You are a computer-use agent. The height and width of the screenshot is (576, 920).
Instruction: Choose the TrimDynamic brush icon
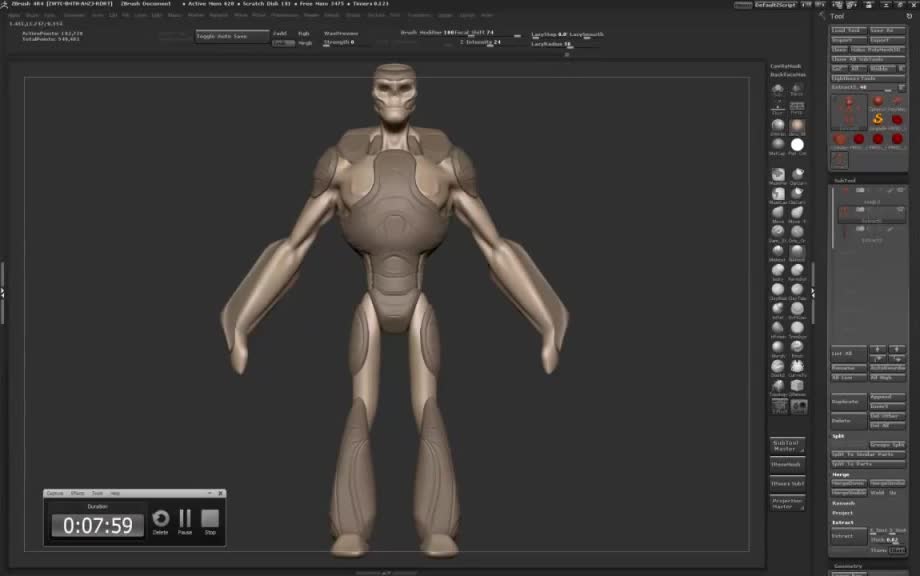coord(797,327)
